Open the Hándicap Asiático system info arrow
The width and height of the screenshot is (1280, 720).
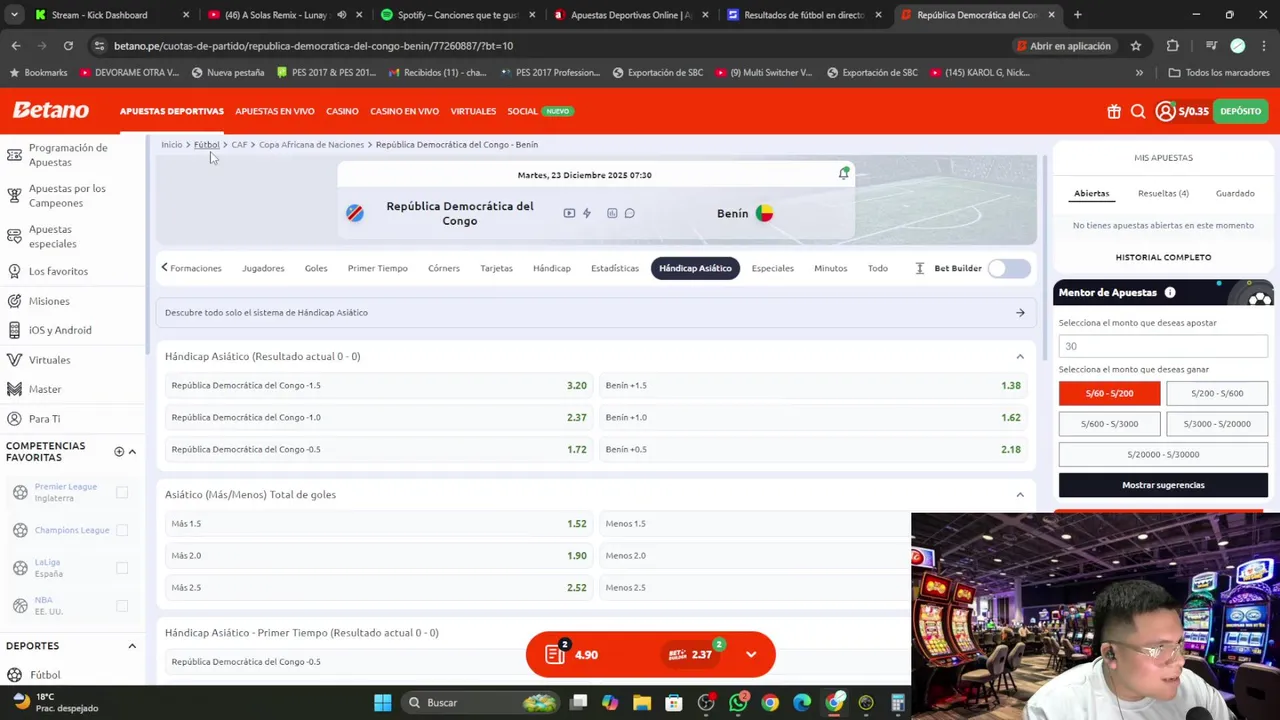coord(1020,312)
